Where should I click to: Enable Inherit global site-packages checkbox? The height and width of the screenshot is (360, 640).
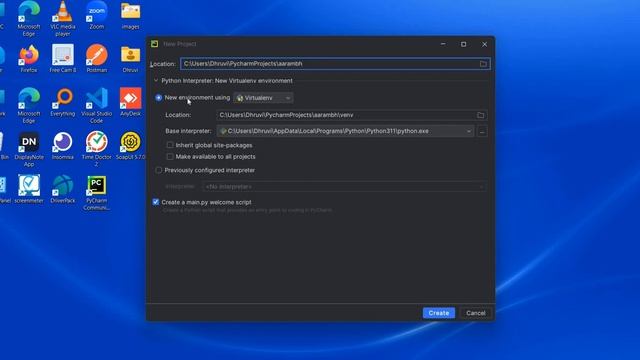click(x=170, y=145)
